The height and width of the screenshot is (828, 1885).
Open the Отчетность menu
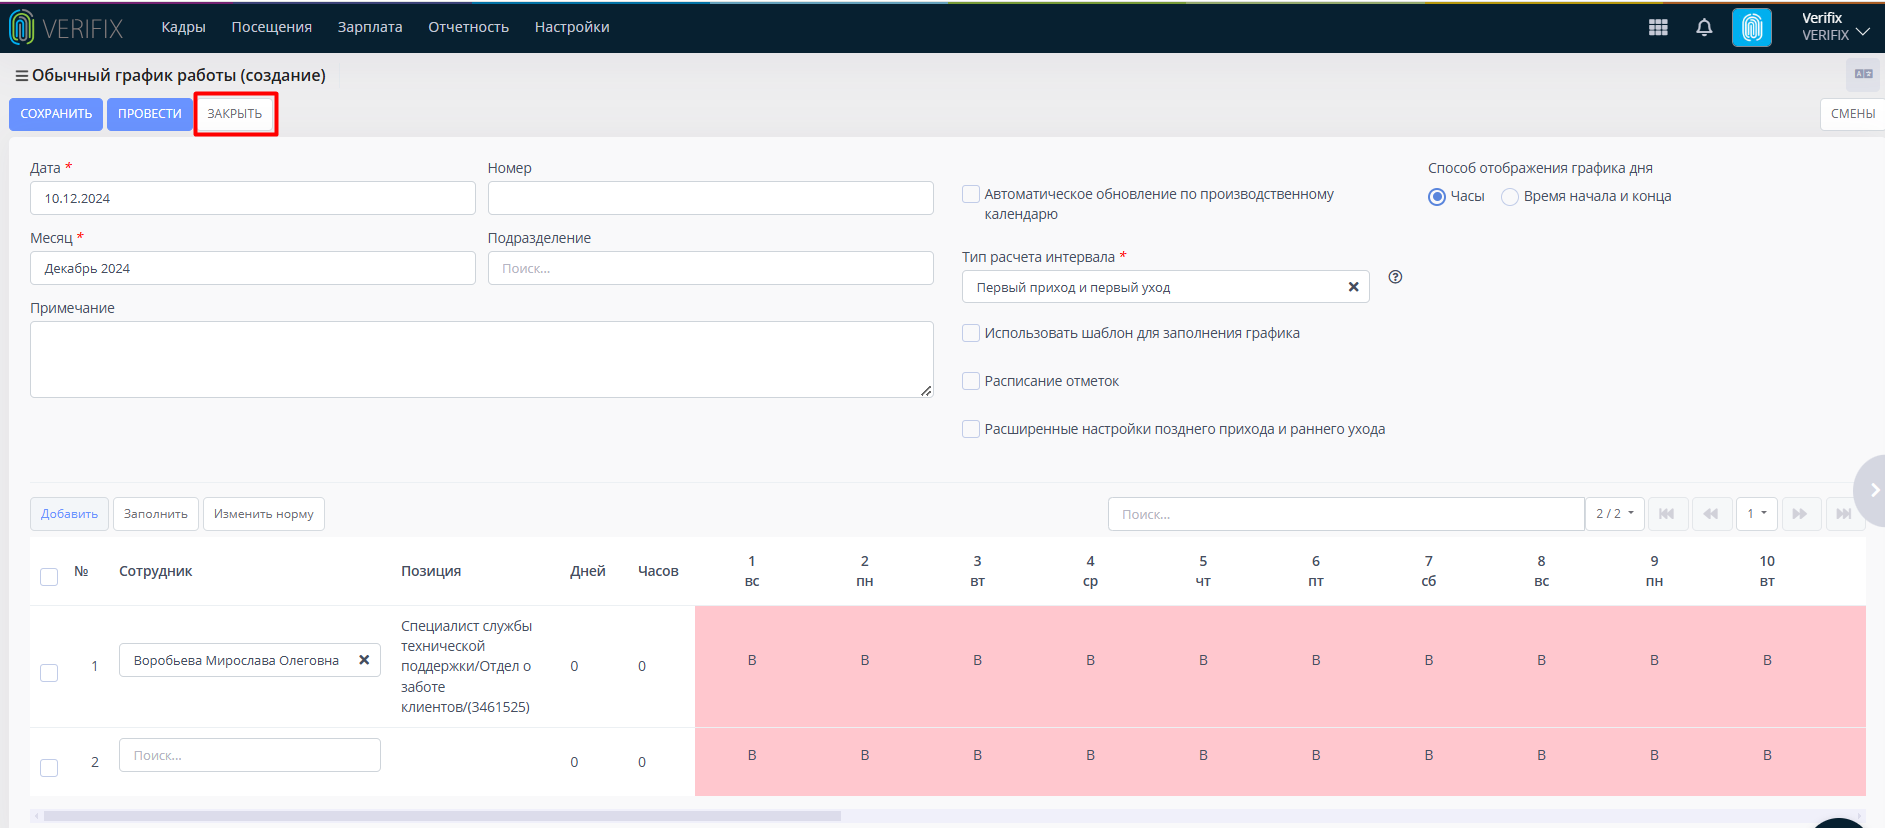[x=468, y=27]
